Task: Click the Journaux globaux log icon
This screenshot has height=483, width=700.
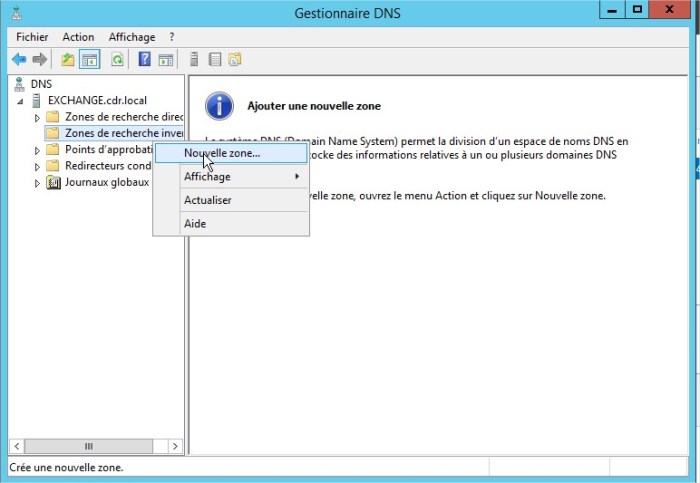Action: coord(53,182)
